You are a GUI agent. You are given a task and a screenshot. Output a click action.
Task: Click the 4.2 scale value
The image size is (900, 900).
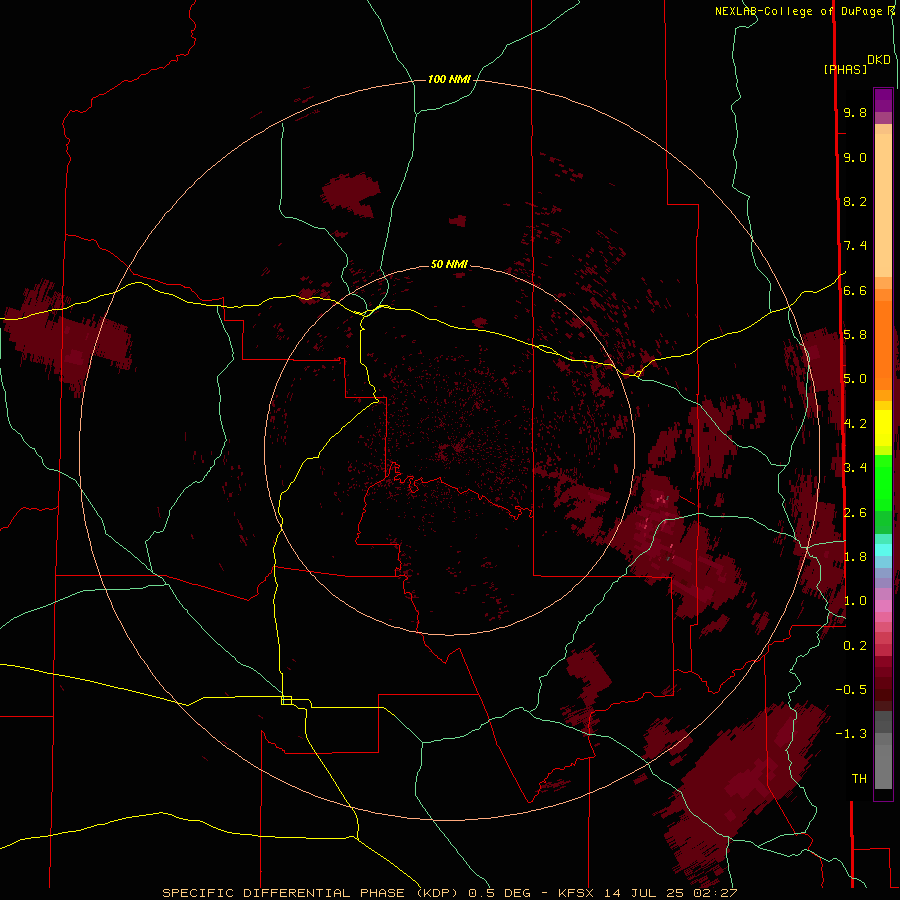click(855, 424)
